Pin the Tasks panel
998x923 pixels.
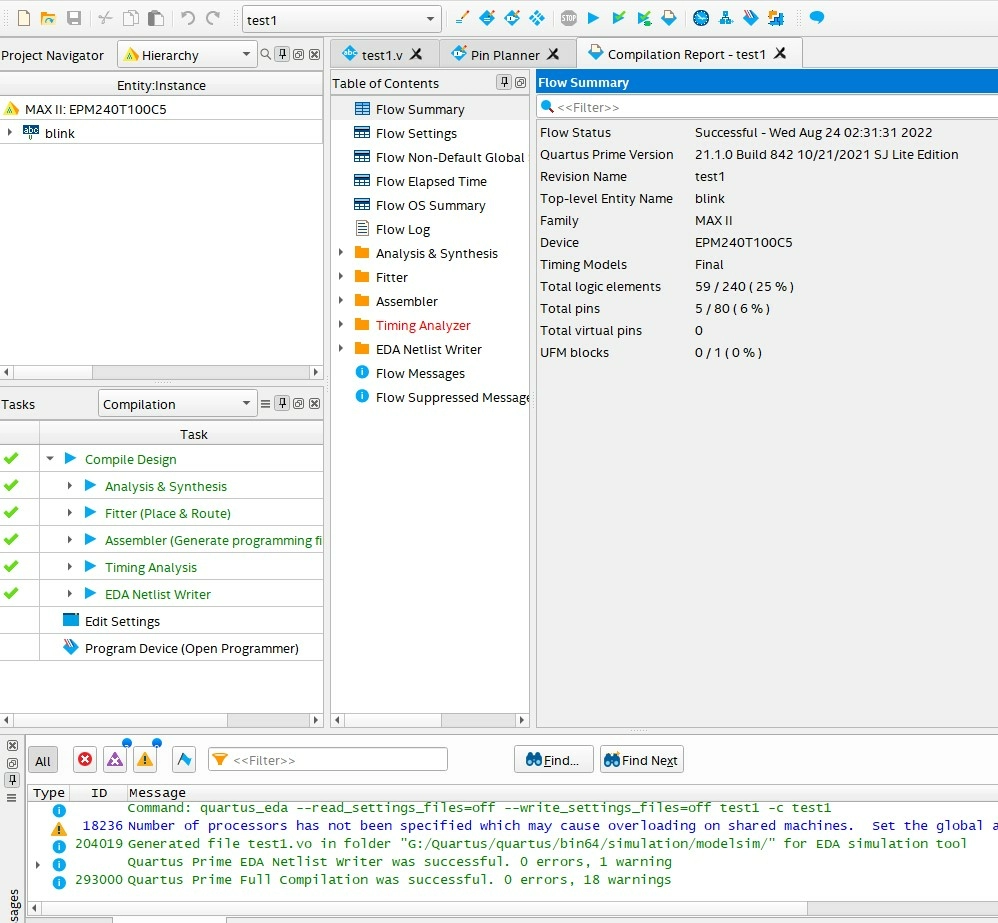coord(283,404)
